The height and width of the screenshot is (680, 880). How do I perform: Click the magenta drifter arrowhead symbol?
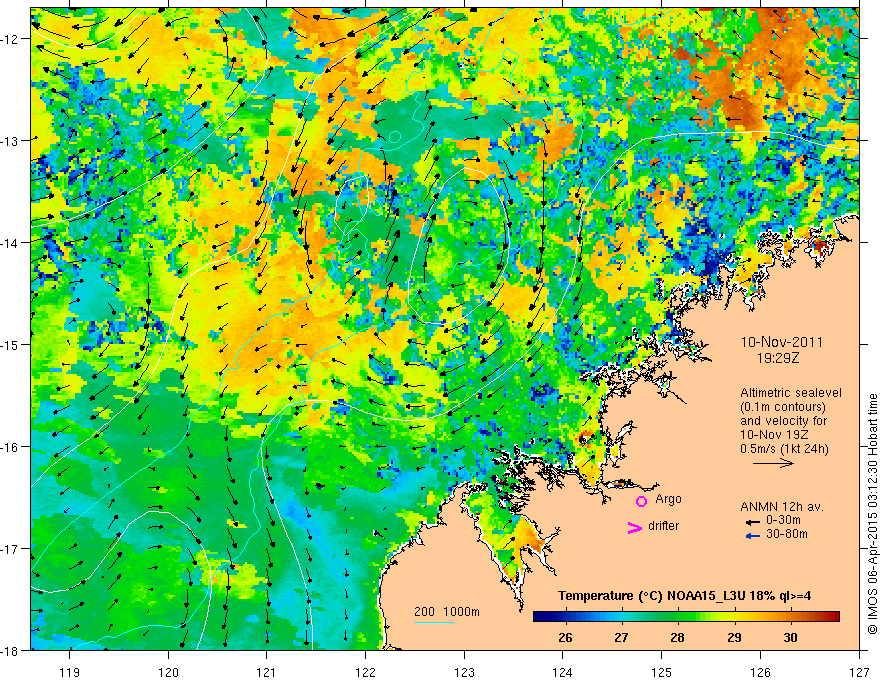[x=634, y=527]
